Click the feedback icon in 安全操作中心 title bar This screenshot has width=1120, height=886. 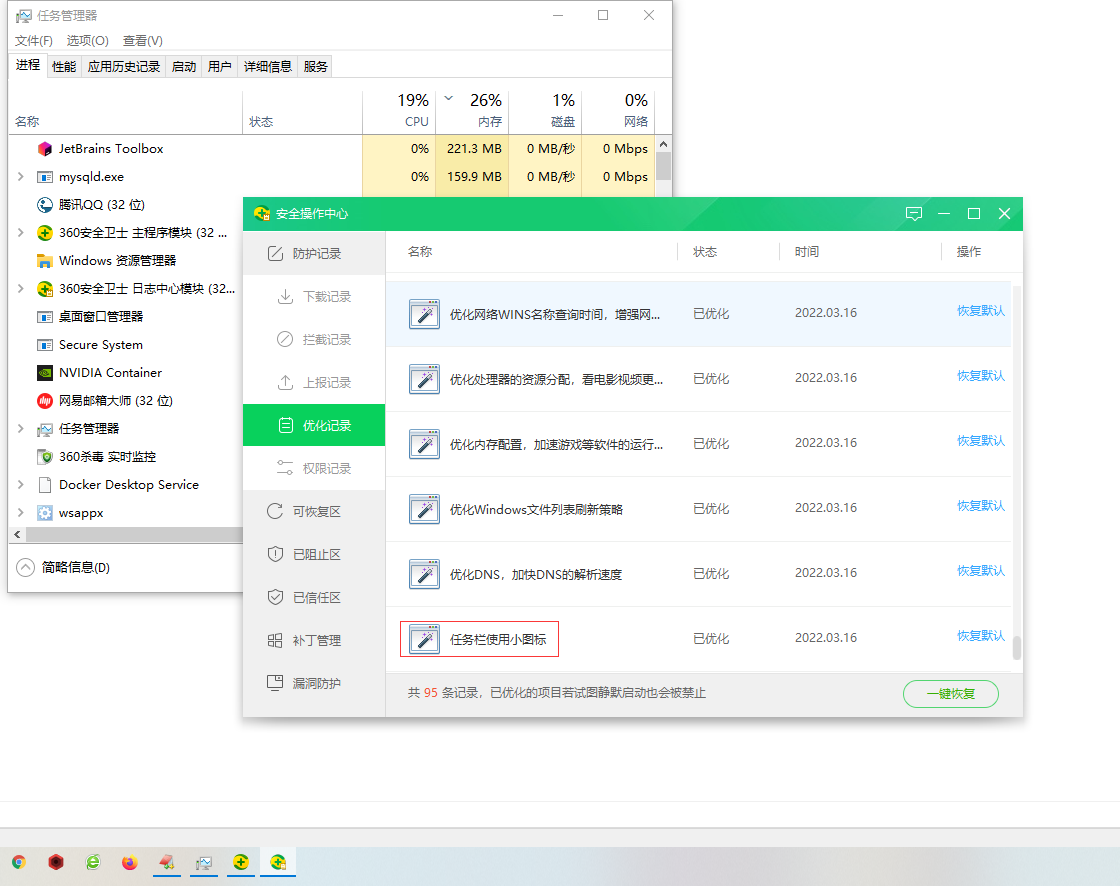click(913, 214)
